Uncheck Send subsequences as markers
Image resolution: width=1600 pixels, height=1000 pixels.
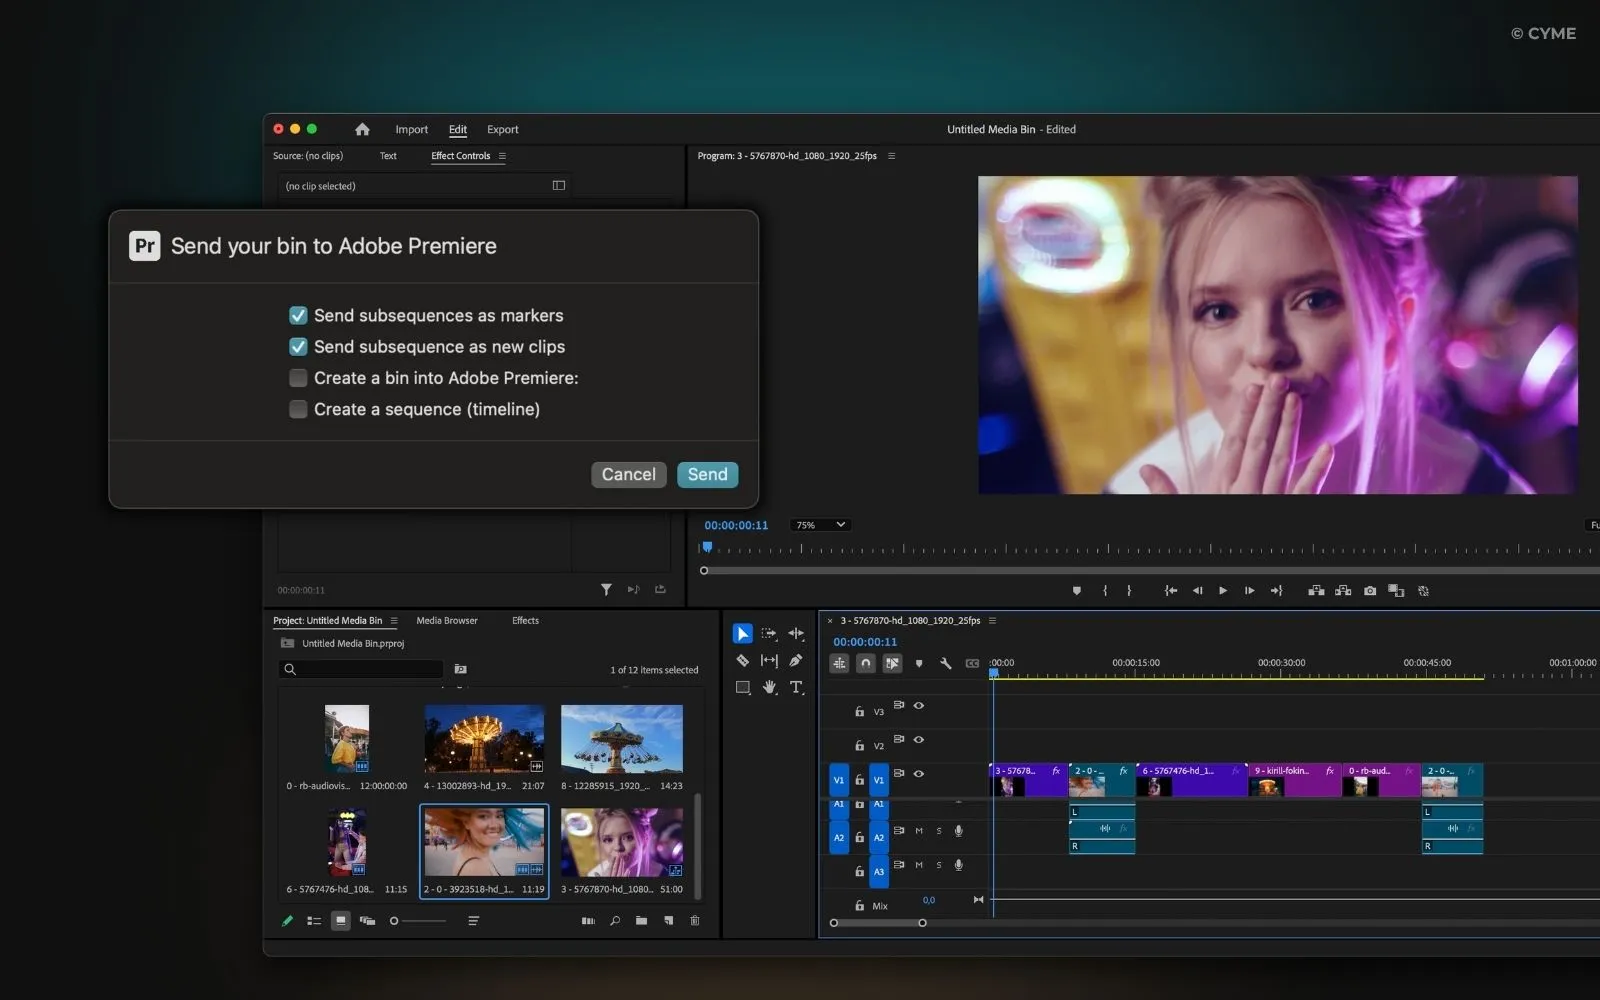(x=298, y=314)
